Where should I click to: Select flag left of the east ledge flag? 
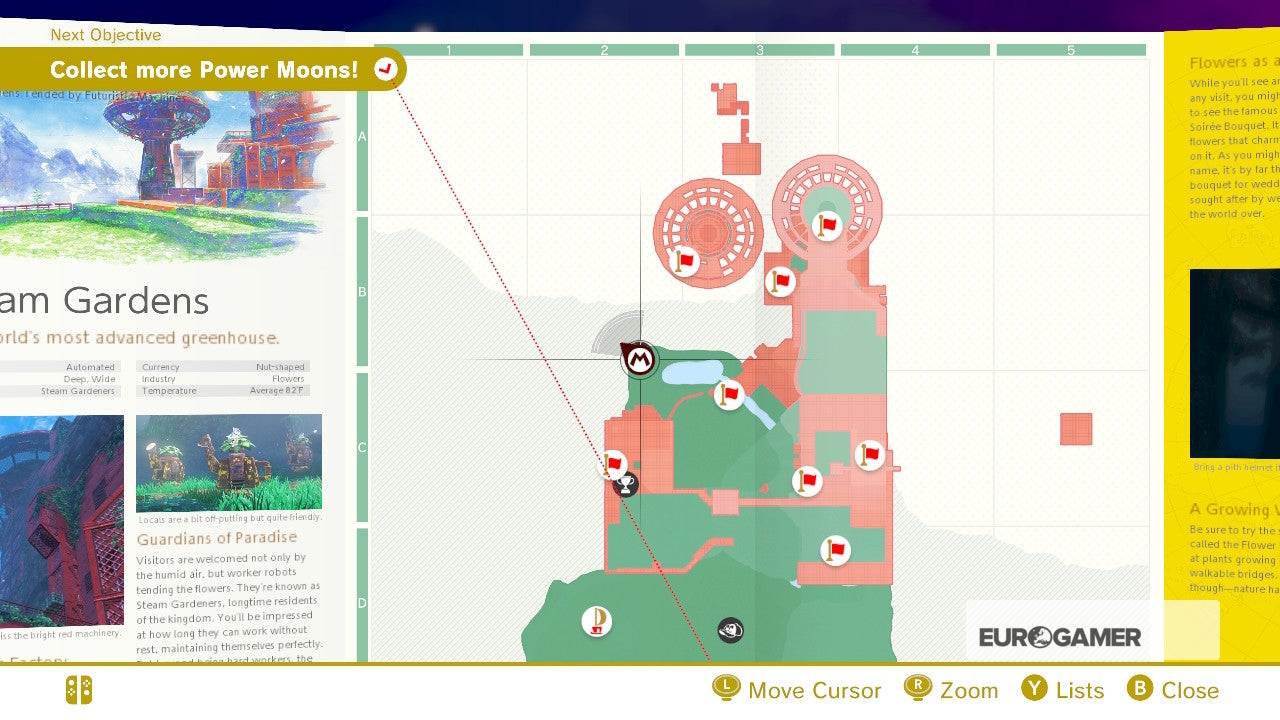807,481
